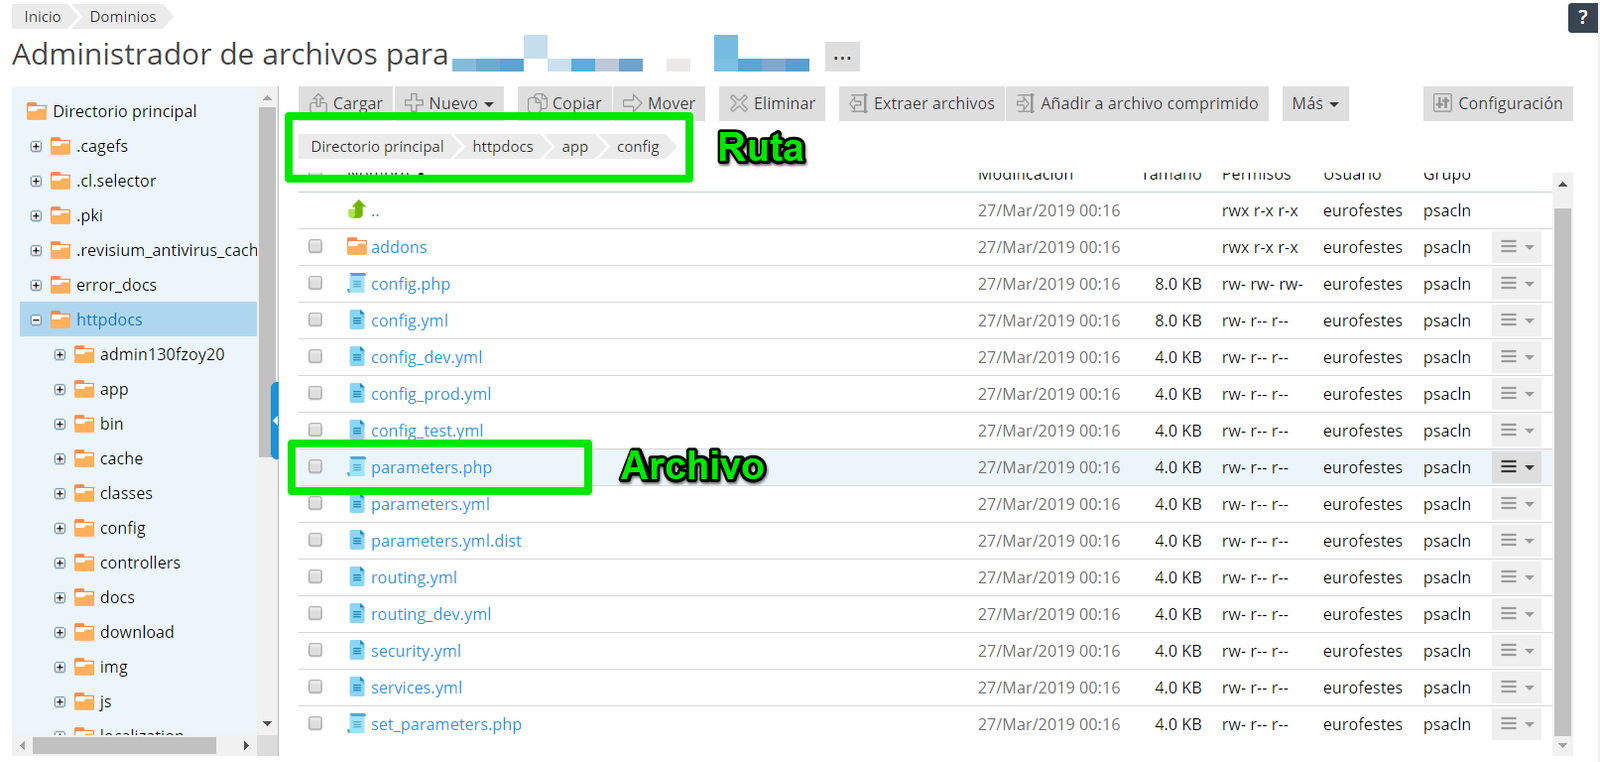Go to Inicio breadcrumb
1600x762 pixels.
[42, 17]
